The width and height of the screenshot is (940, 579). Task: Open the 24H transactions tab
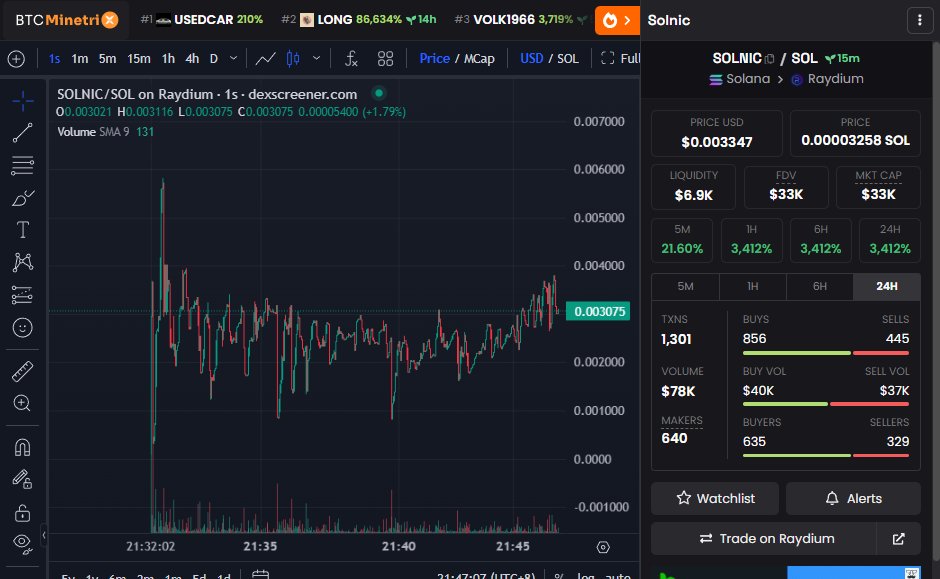[887, 287]
